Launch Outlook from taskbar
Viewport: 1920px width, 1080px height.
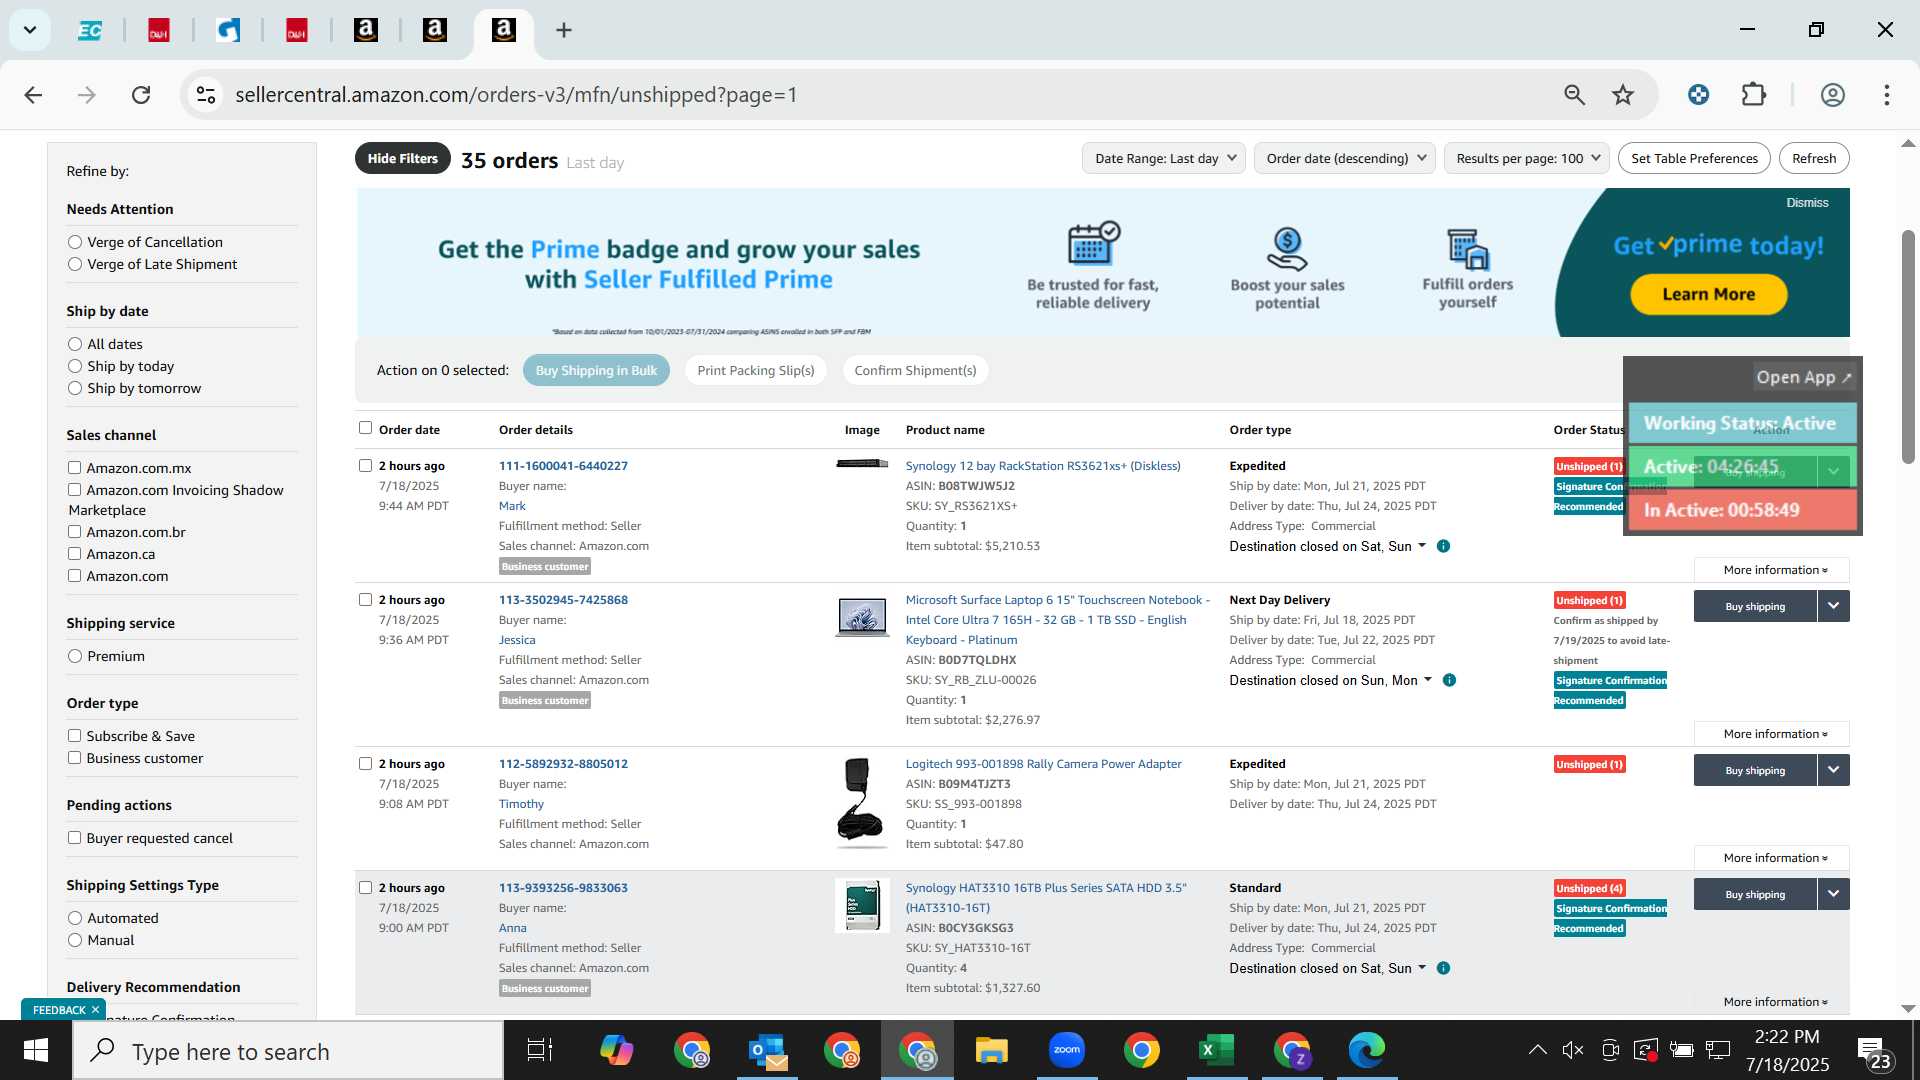[768, 1051]
